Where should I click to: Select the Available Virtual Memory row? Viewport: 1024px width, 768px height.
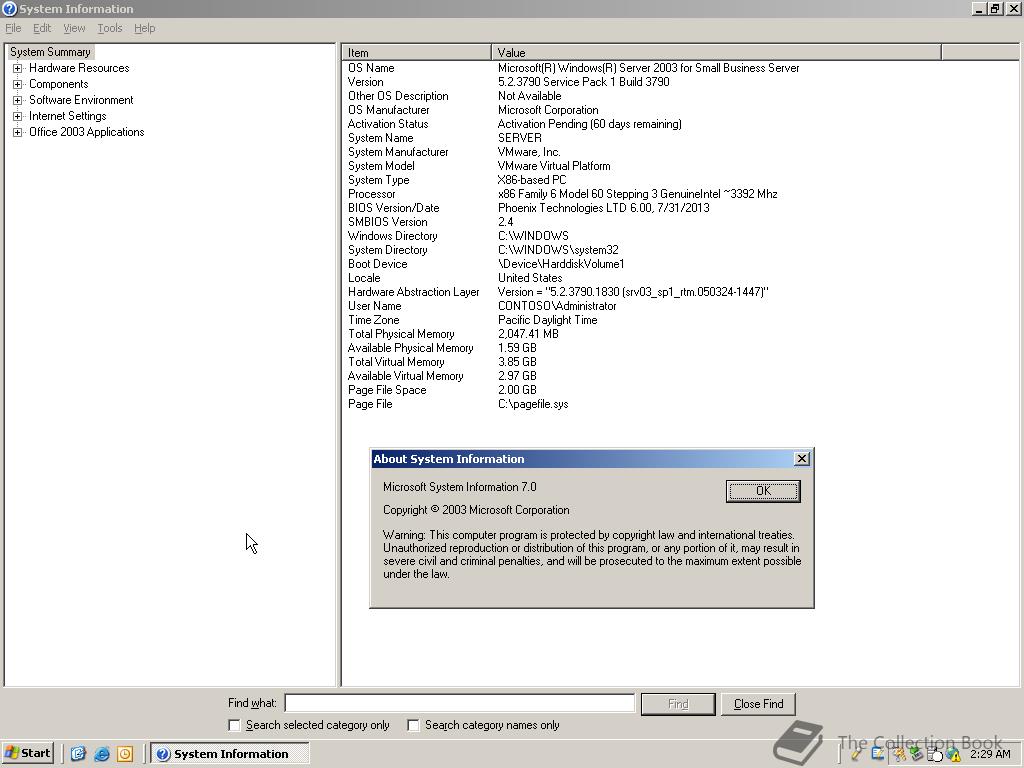pos(442,376)
